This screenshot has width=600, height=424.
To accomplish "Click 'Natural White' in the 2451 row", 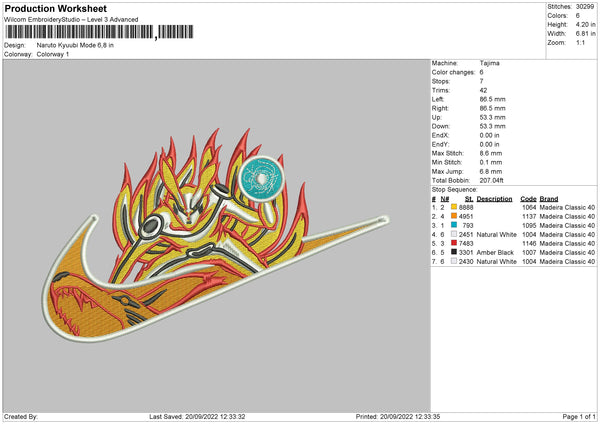I will click(497, 235).
